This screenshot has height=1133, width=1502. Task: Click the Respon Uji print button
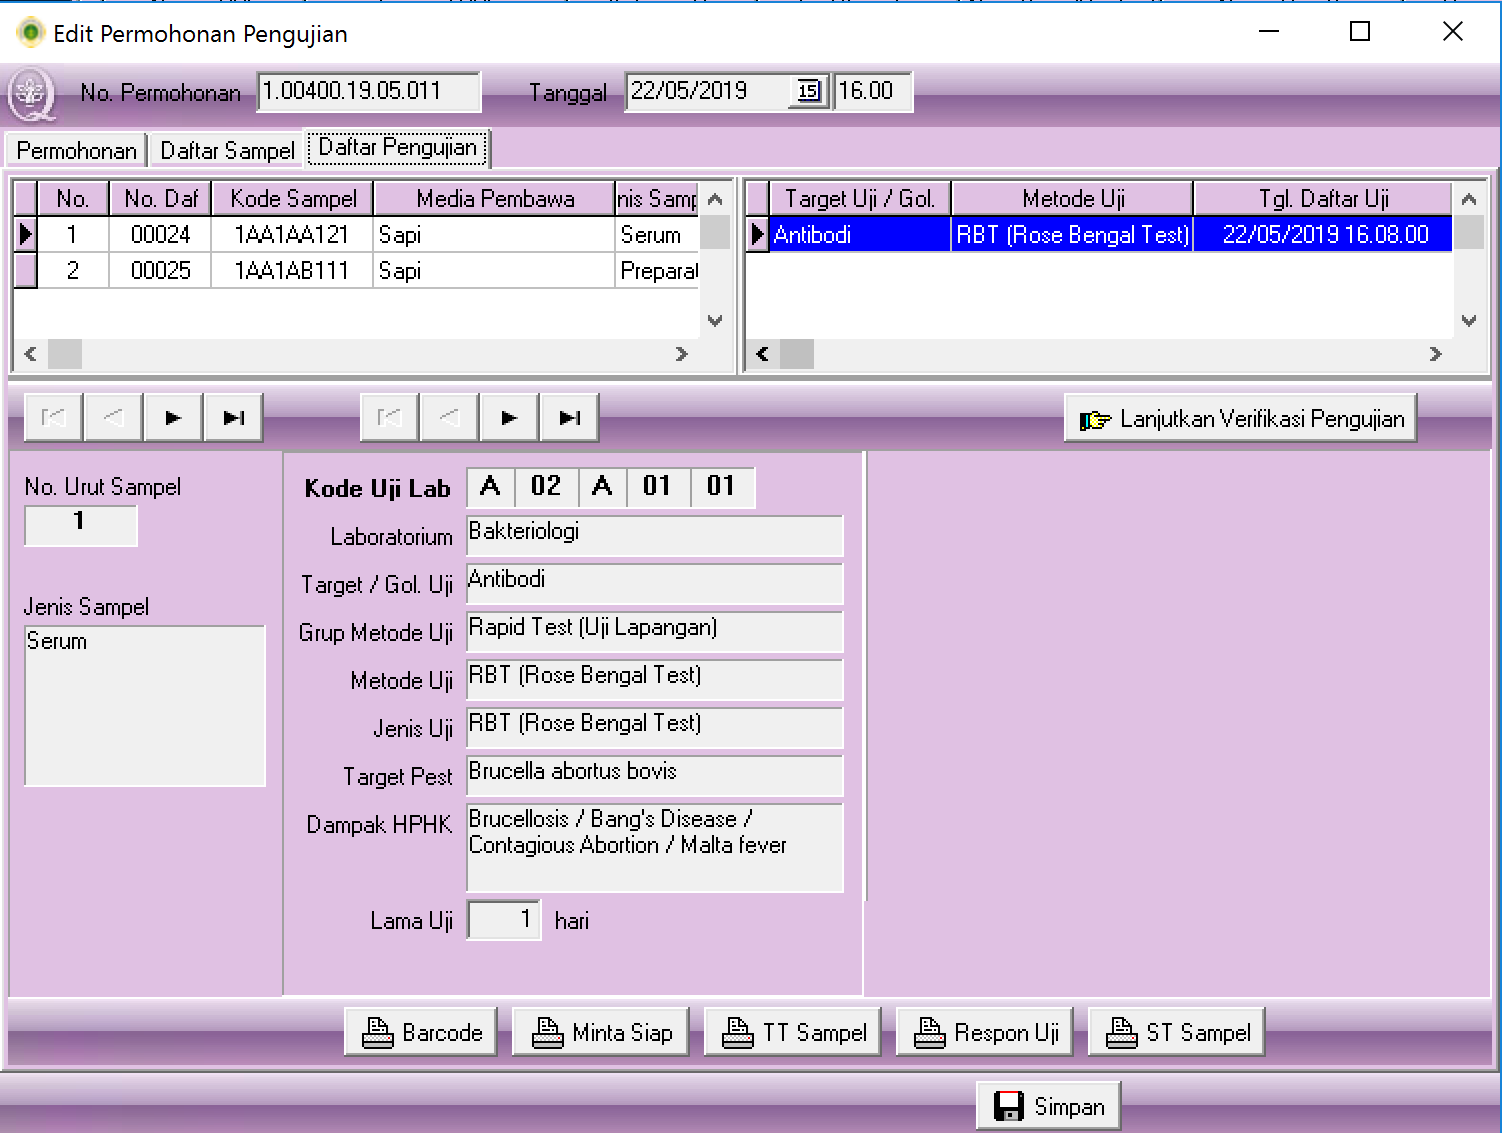[985, 1032]
